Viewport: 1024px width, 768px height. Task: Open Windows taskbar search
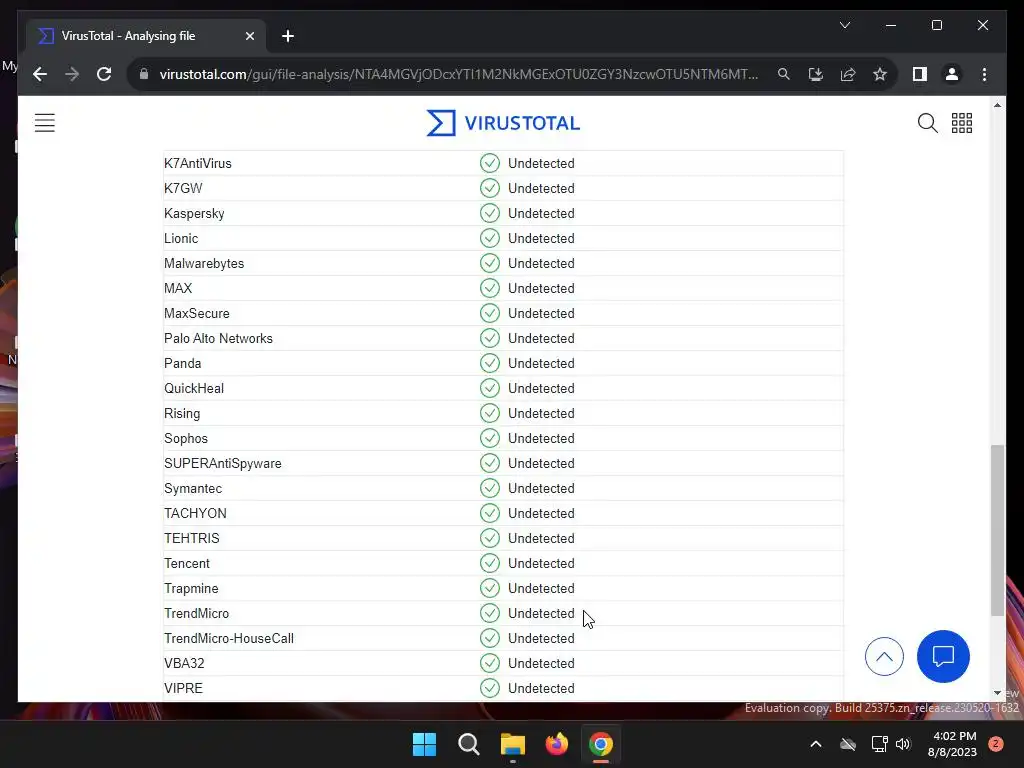(468, 744)
